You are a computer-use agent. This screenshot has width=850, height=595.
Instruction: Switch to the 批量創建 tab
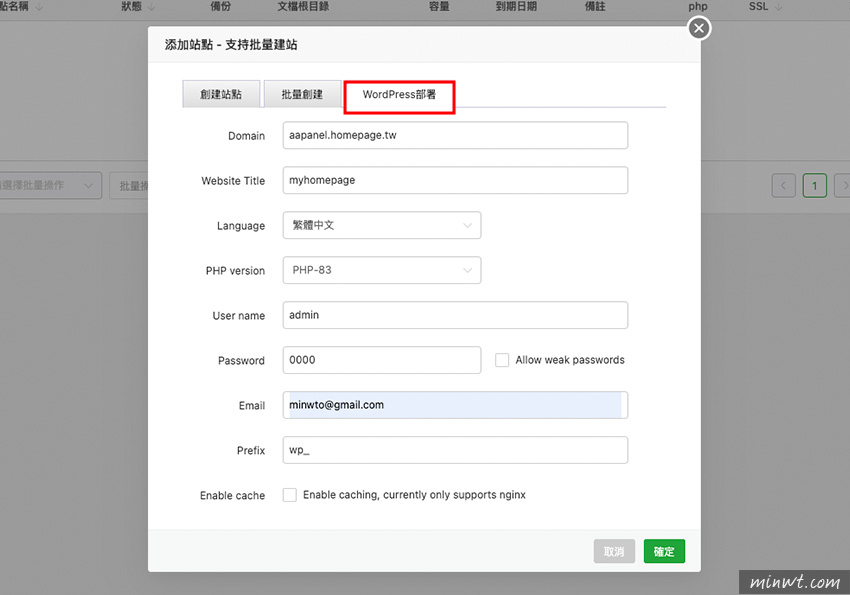[x=302, y=94]
